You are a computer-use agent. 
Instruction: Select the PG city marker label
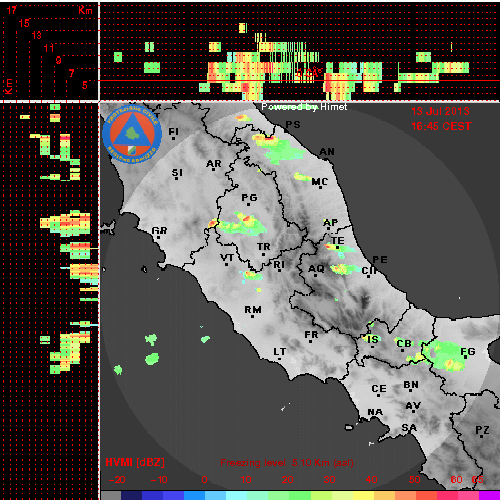pyautogui.click(x=249, y=198)
